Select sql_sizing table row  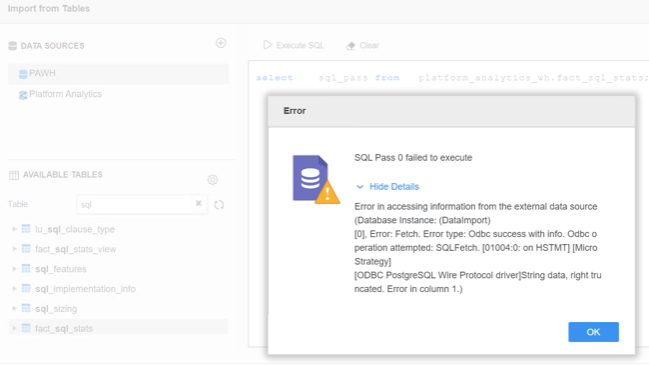tap(118, 308)
